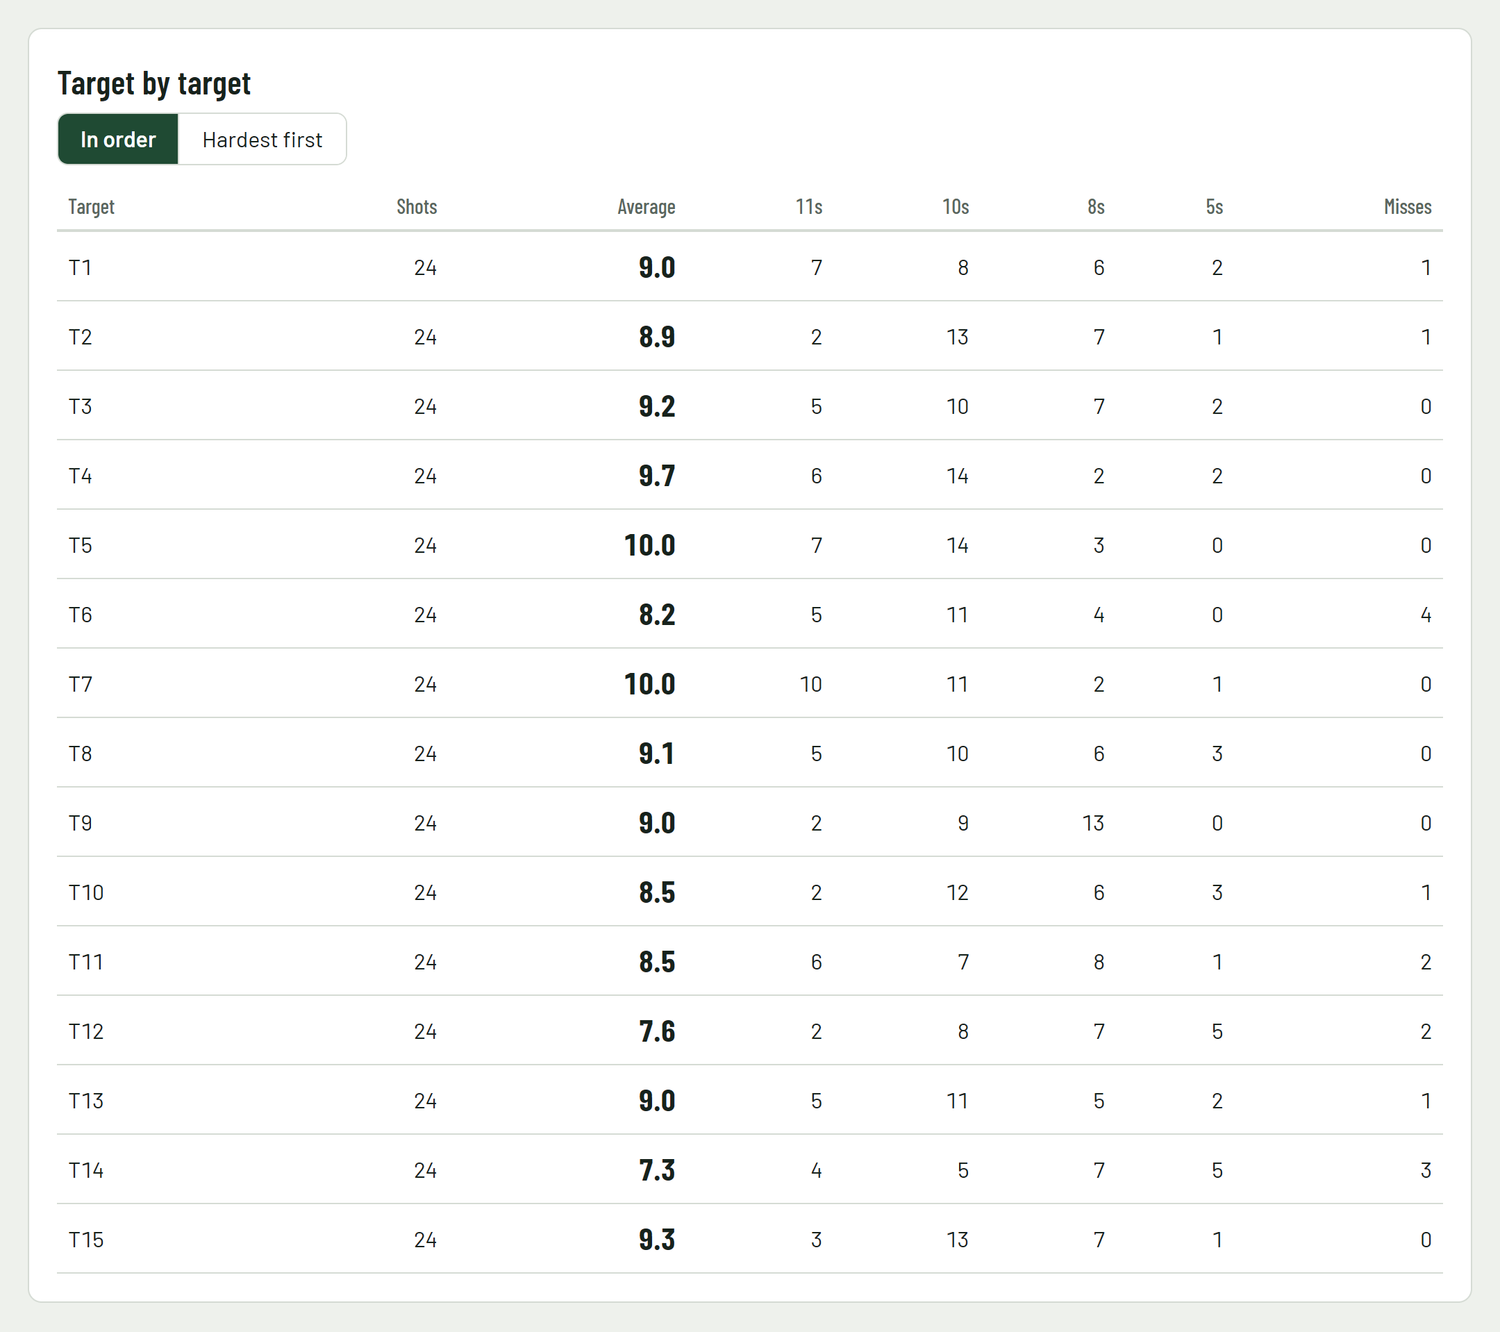This screenshot has height=1332, width=1500.
Task: Select the T5 row label
Action: pyautogui.click(x=80, y=545)
